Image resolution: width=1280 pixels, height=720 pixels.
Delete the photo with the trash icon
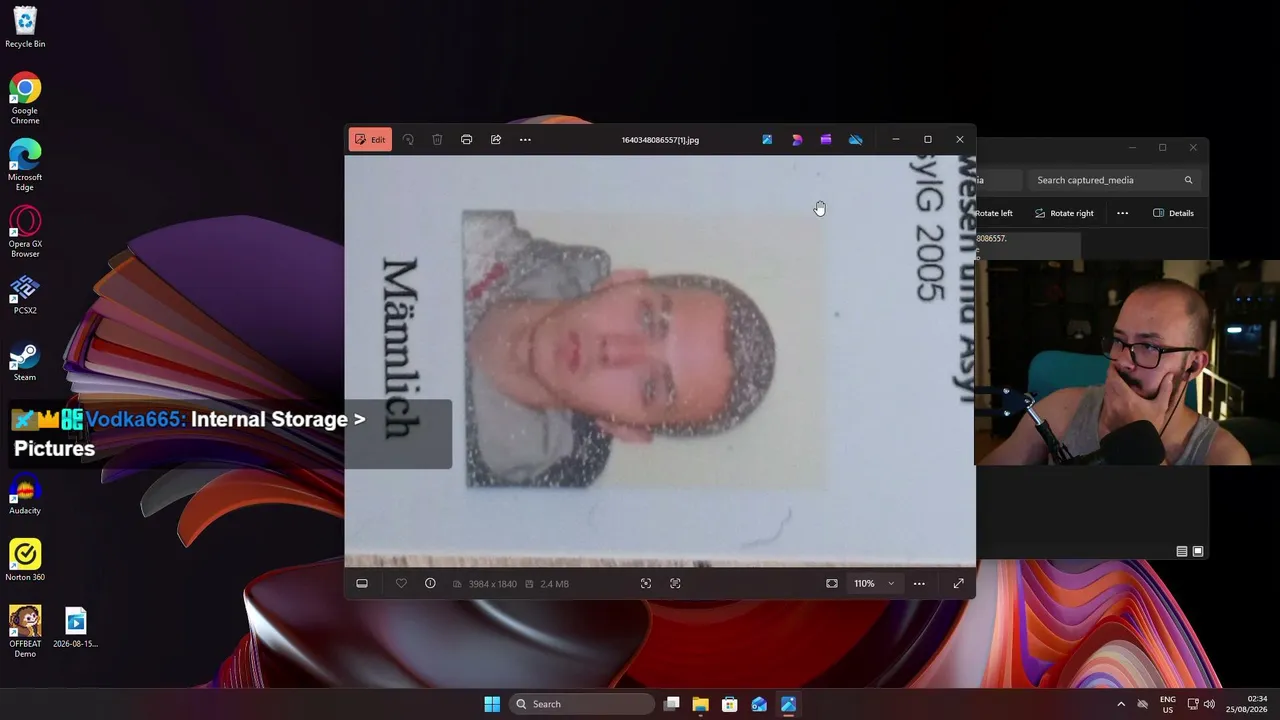437,140
